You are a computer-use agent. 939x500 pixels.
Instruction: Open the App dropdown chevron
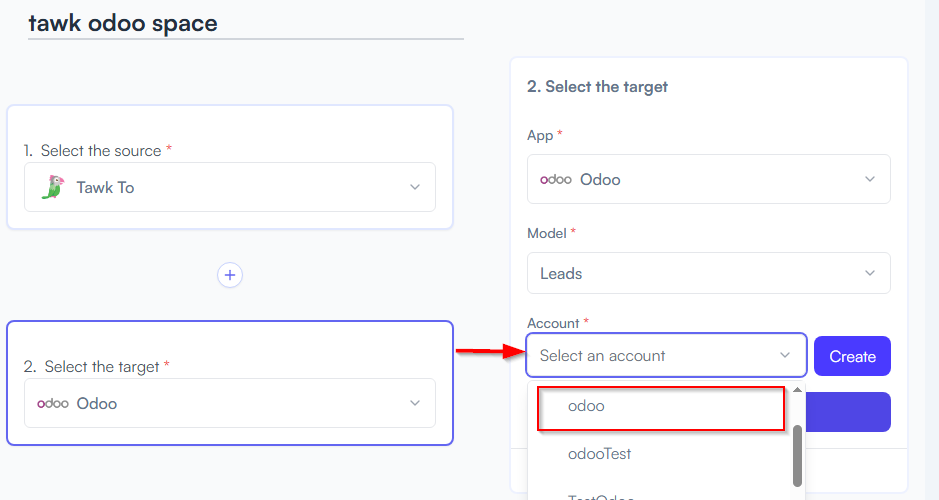point(870,179)
